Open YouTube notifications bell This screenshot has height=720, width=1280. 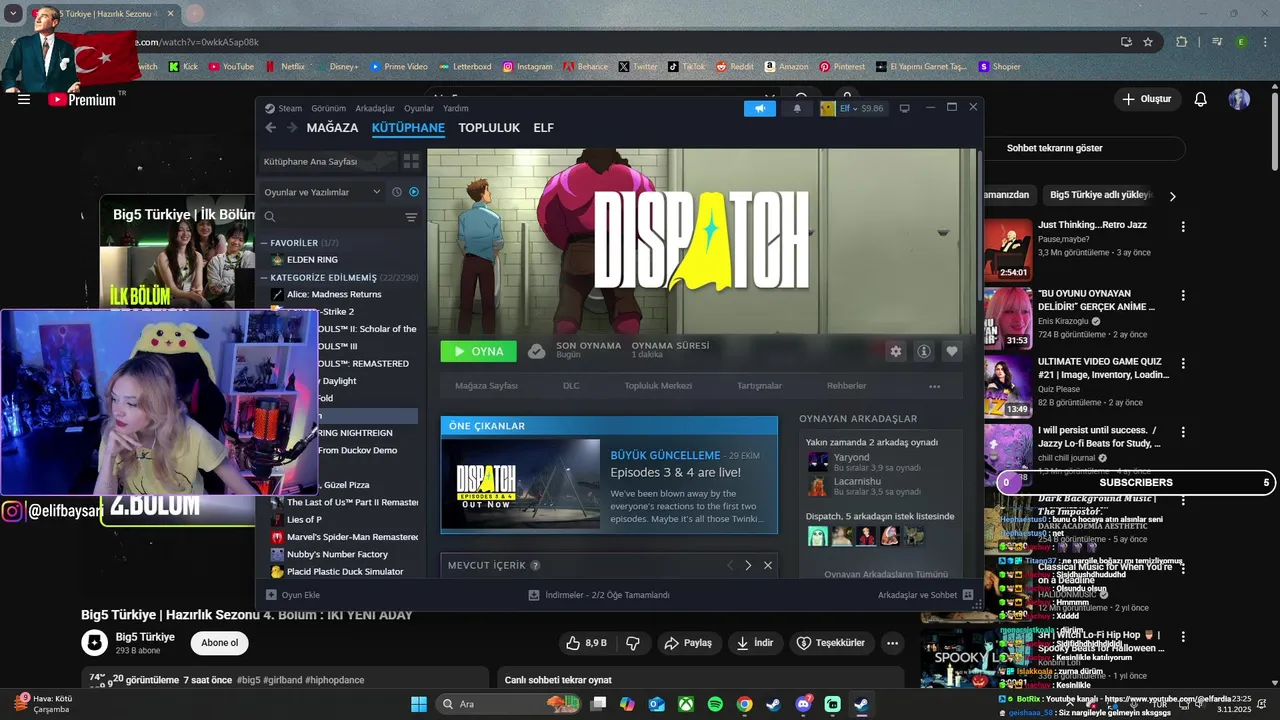[1201, 99]
